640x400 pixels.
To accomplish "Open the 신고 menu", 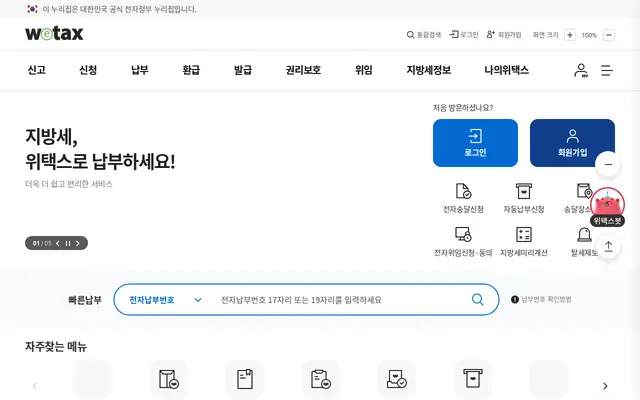I will [36, 70].
